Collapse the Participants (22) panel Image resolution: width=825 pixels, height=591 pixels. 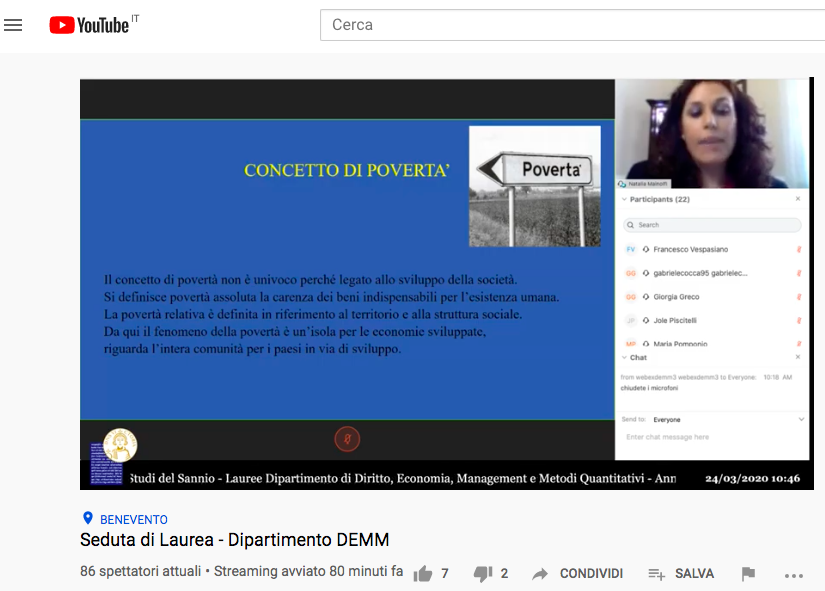[624, 199]
